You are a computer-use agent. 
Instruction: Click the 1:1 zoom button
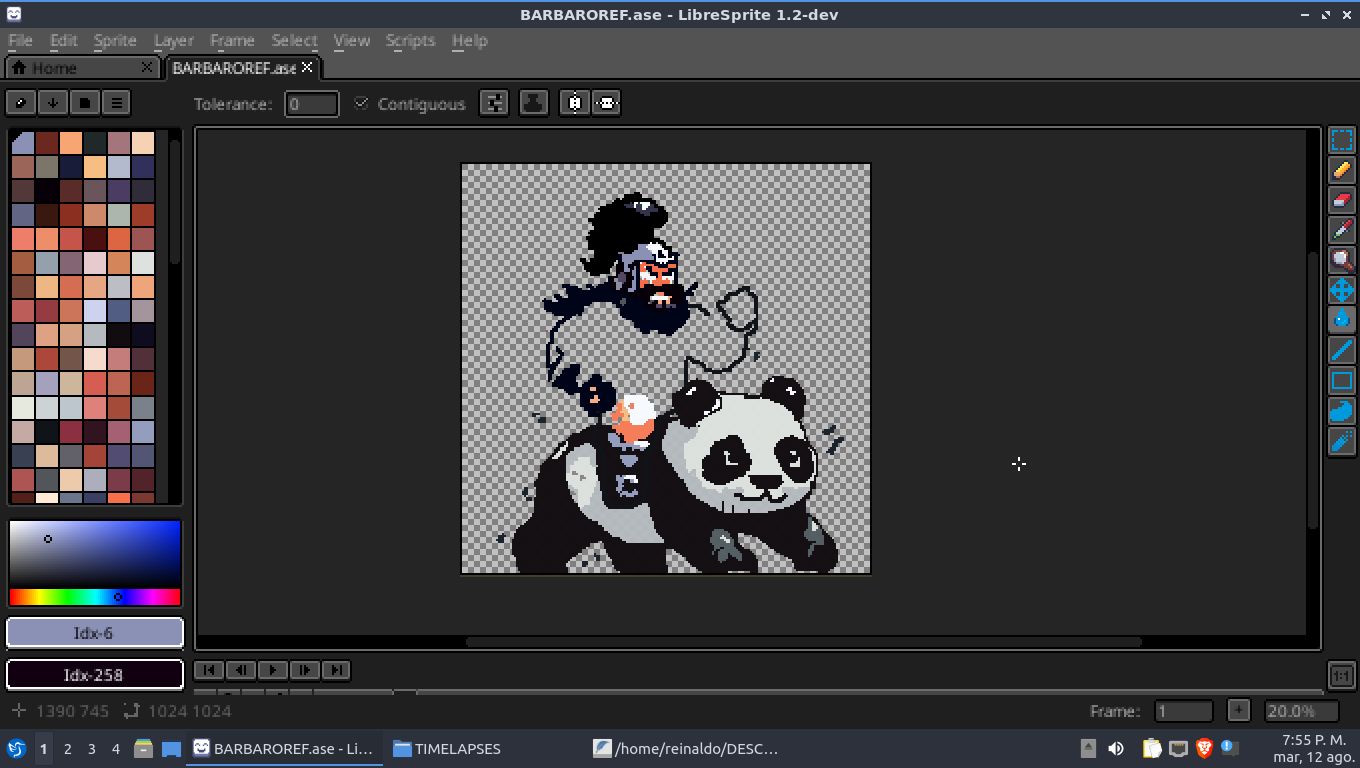tap(1341, 676)
